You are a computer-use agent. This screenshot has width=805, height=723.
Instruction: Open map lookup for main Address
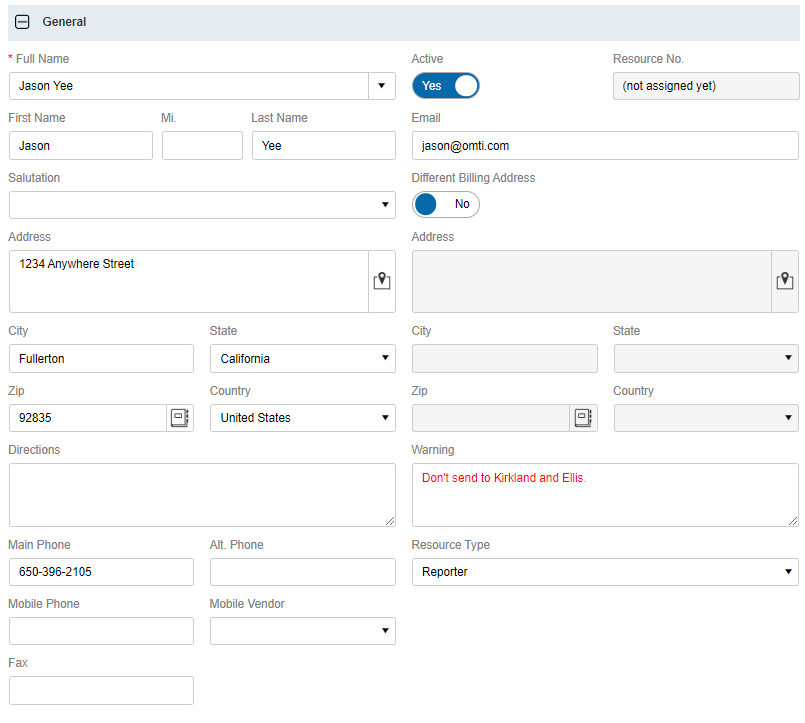click(x=381, y=281)
